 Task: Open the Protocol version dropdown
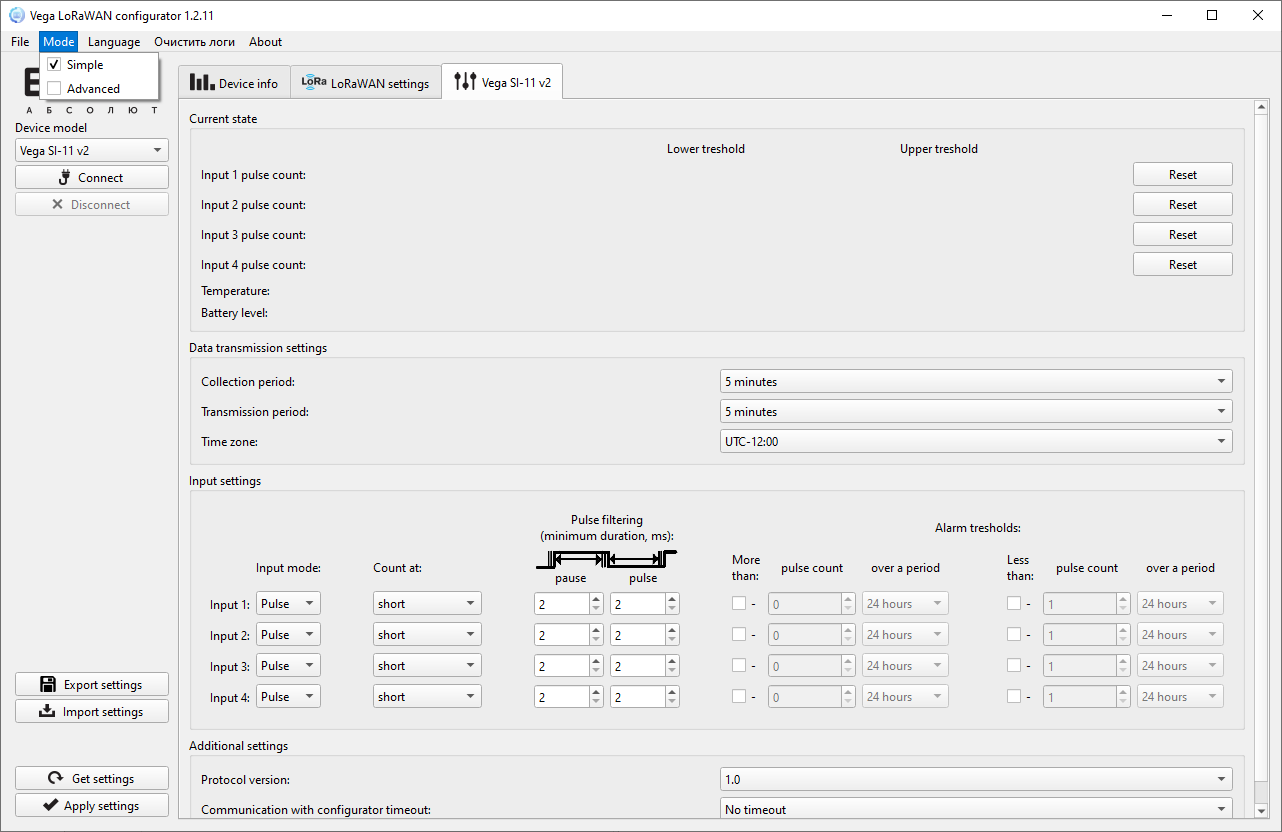pos(976,780)
